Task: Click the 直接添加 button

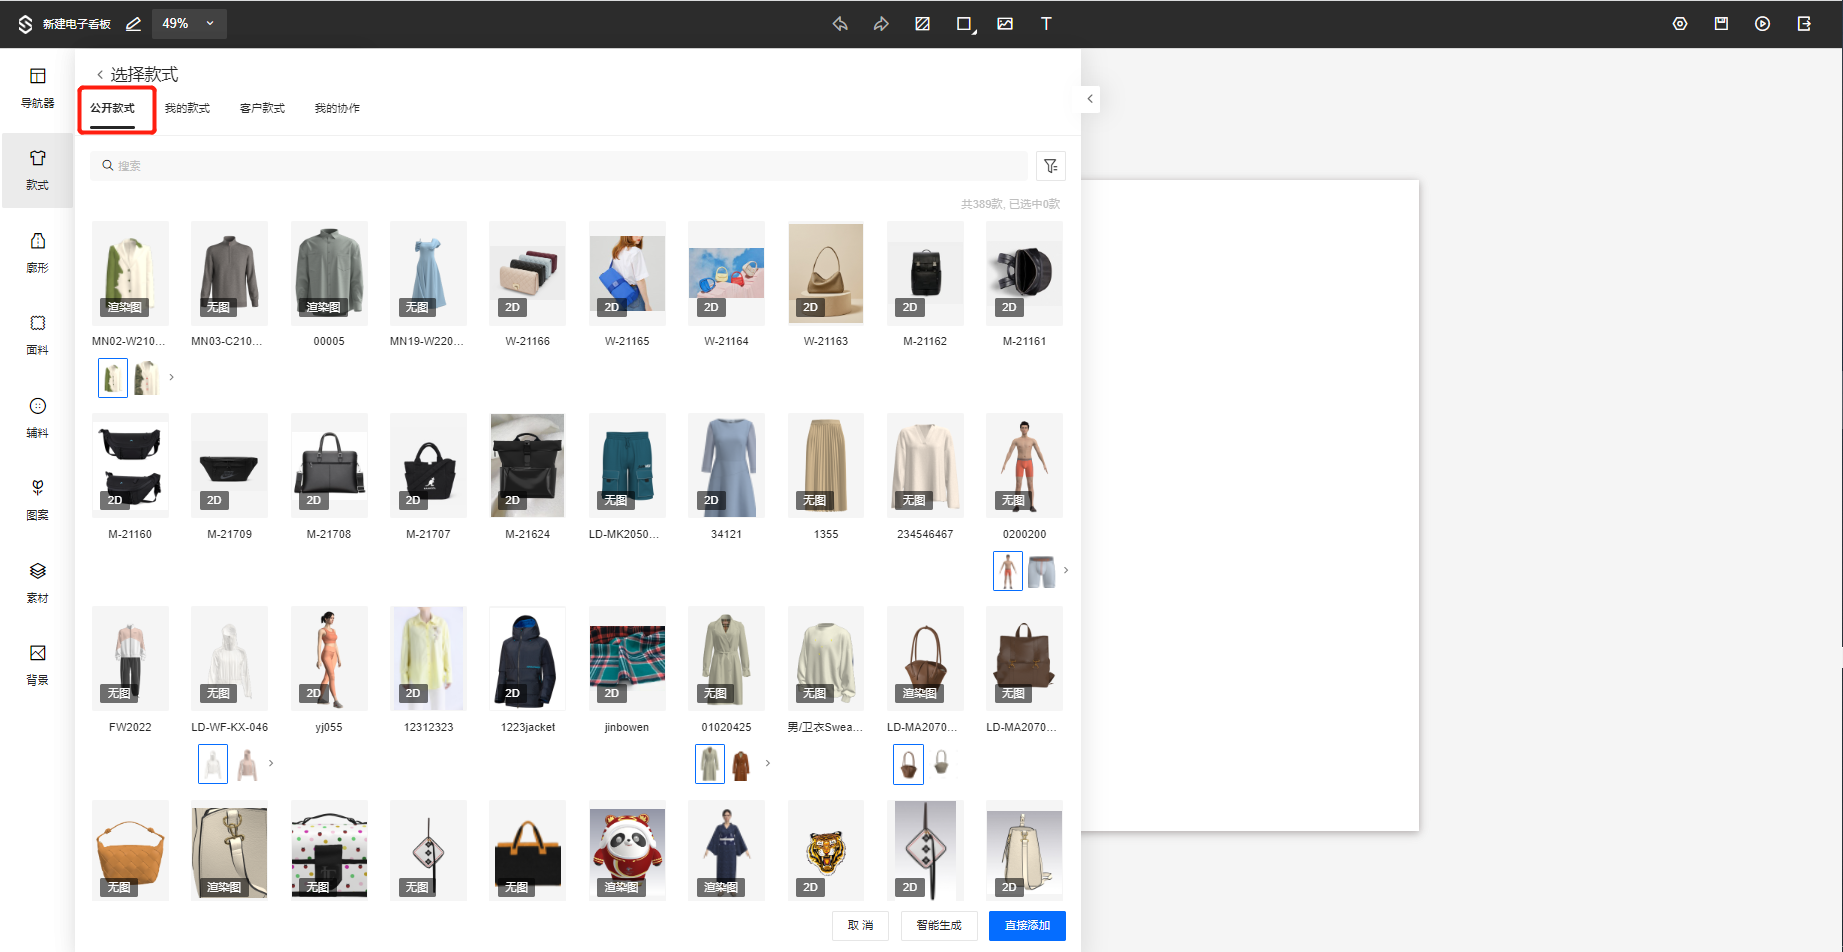Action: tap(1027, 926)
